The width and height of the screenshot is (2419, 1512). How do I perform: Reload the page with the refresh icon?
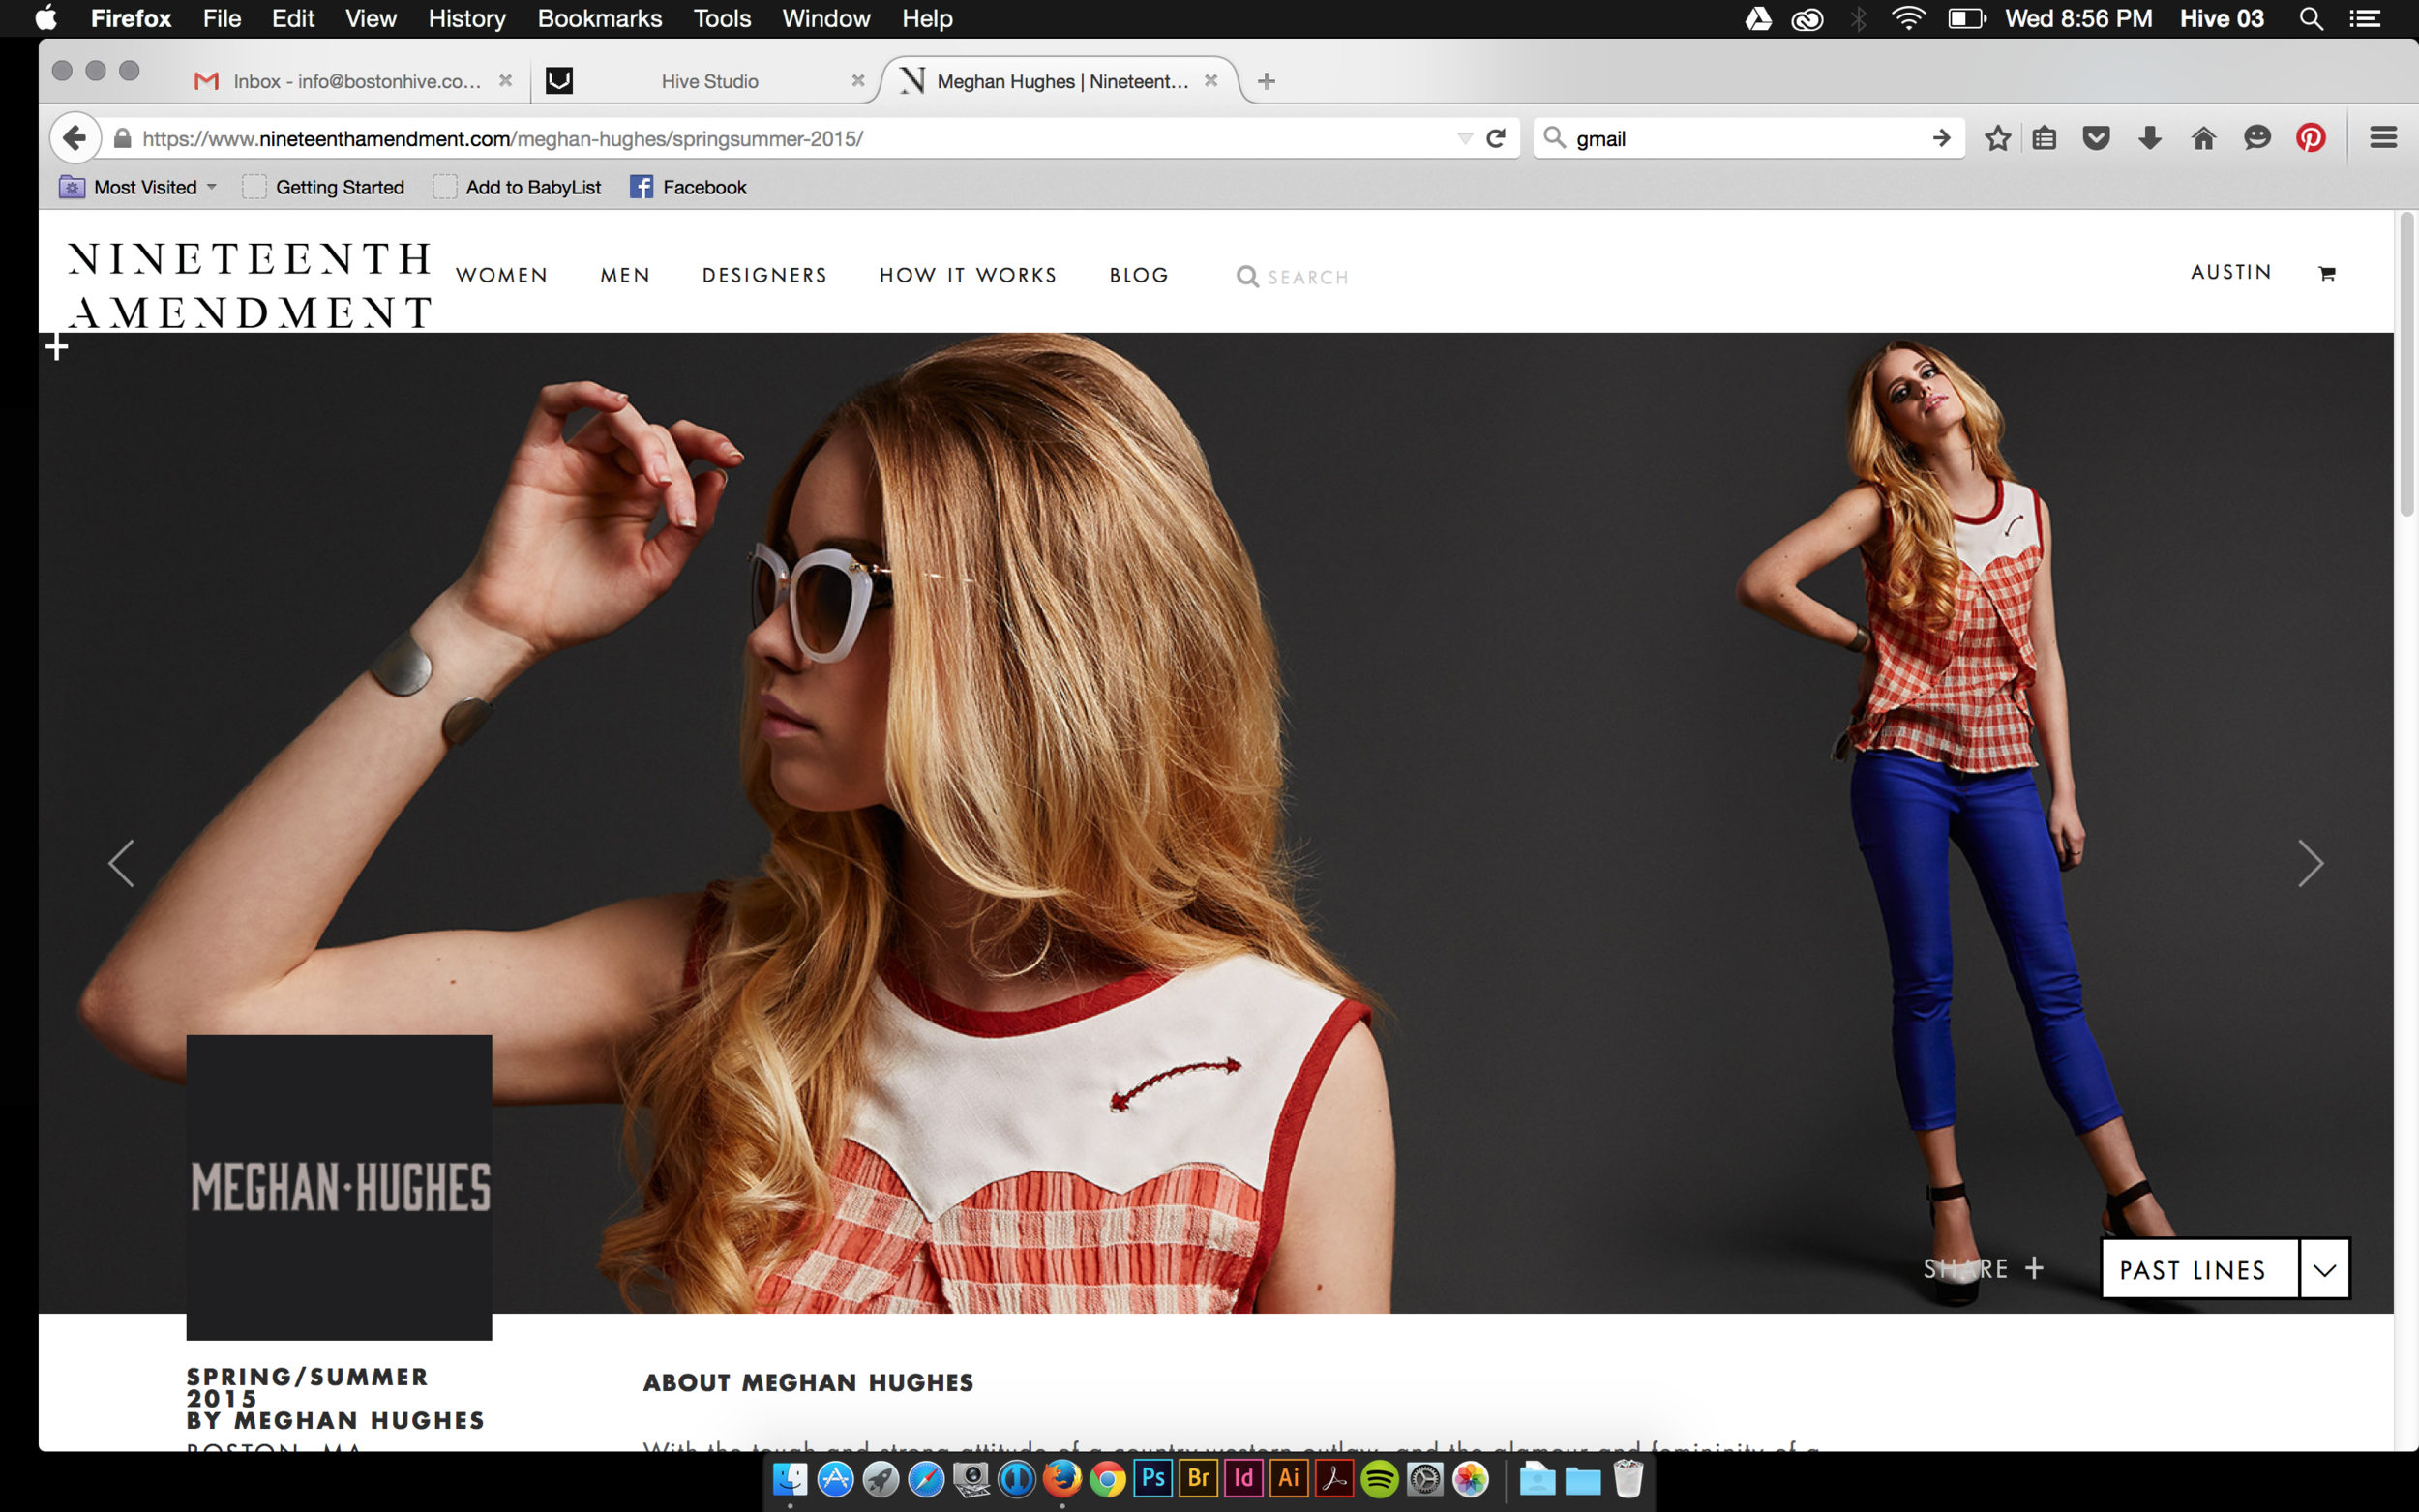[1496, 138]
